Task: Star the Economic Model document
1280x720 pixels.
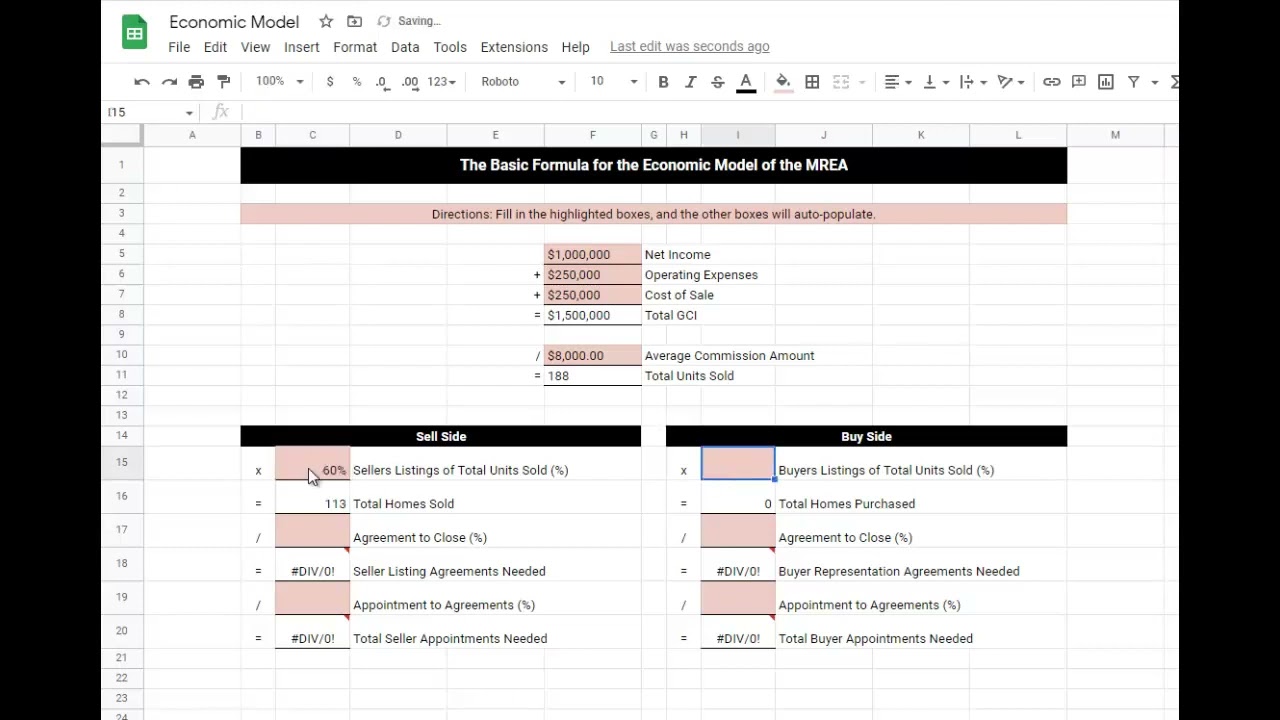Action: click(x=326, y=21)
